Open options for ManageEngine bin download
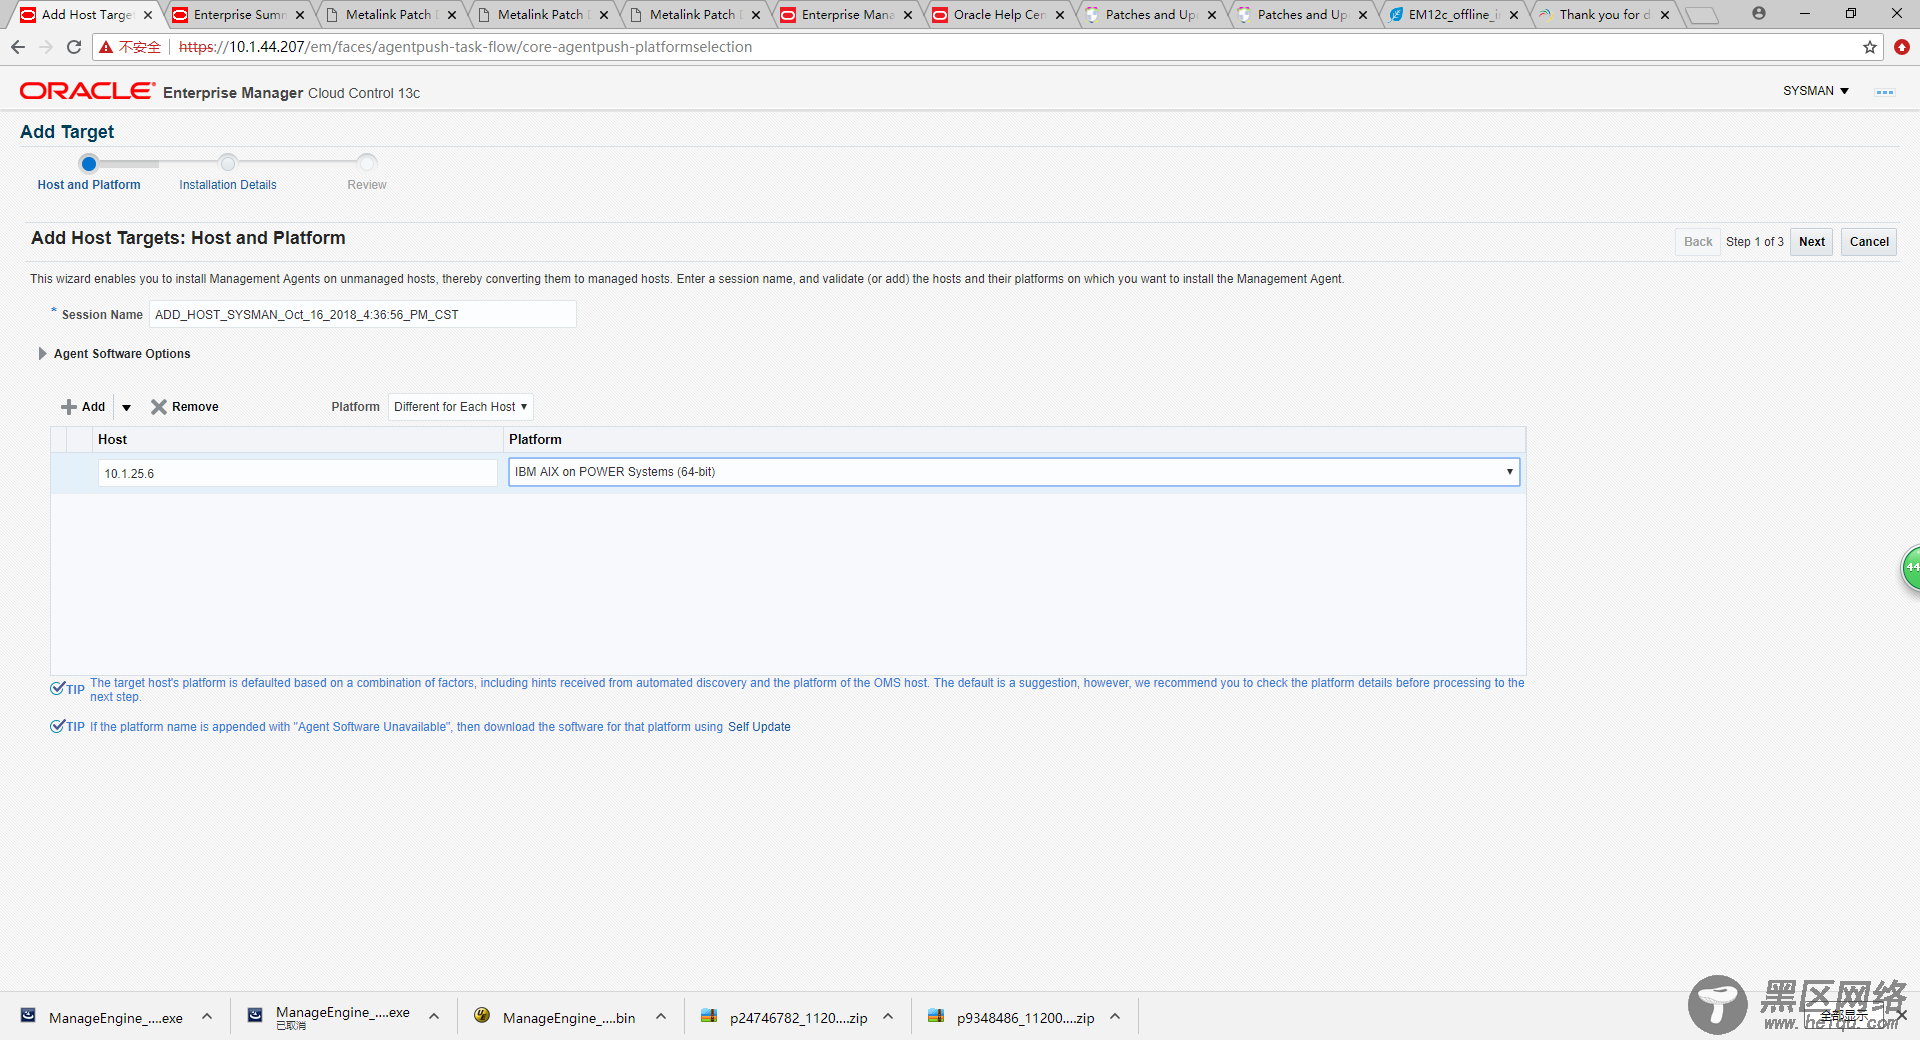 pyautogui.click(x=661, y=1017)
